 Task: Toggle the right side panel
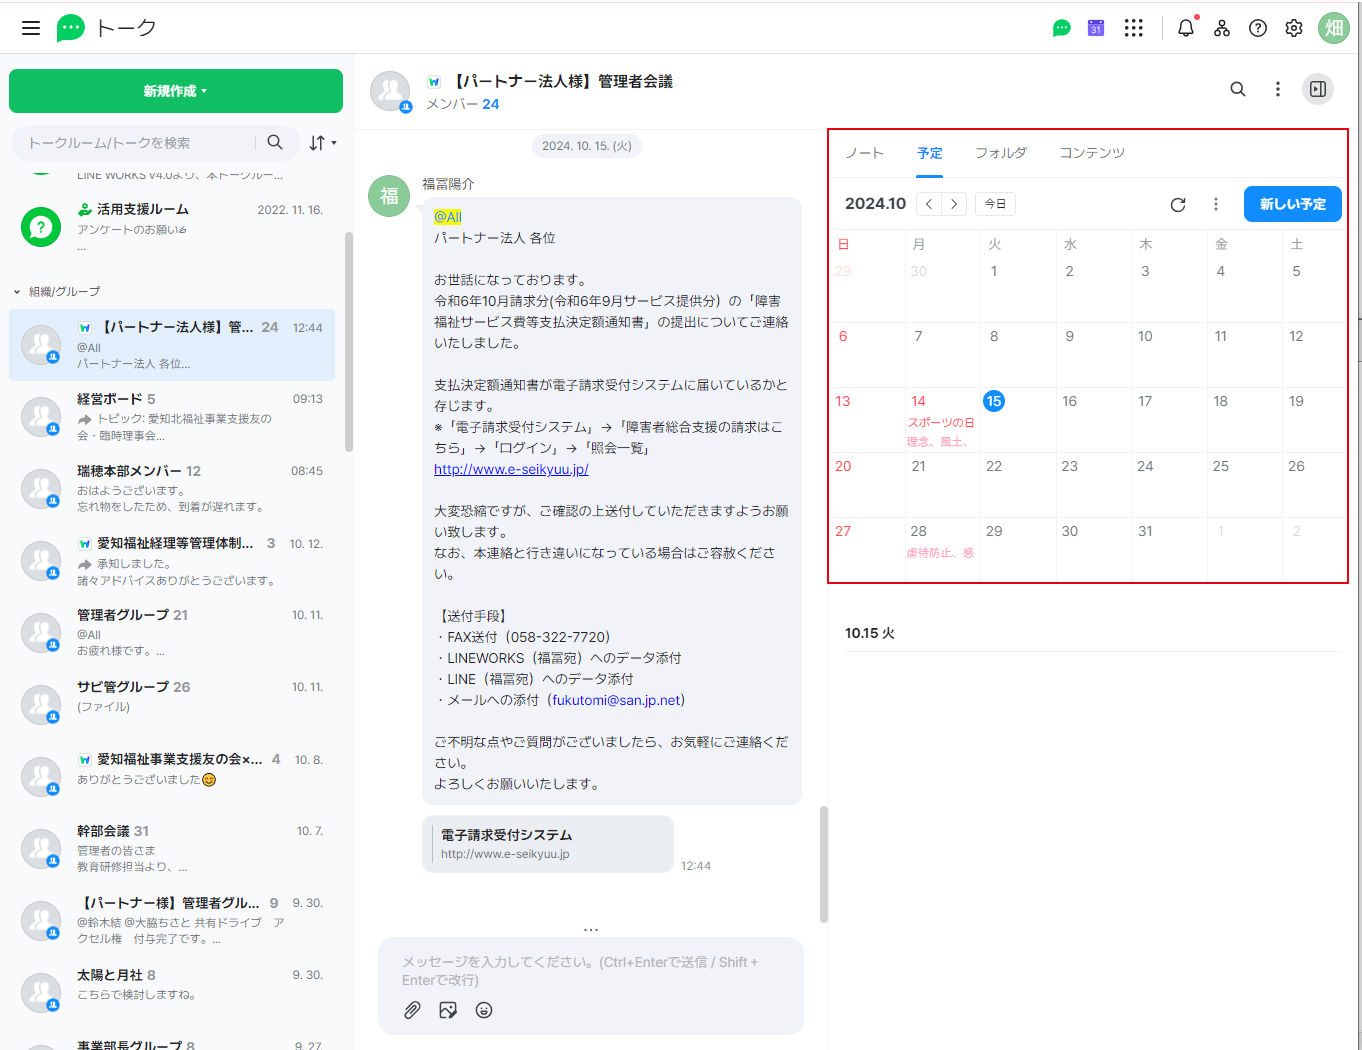pyautogui.click(x=1318, y=89)
